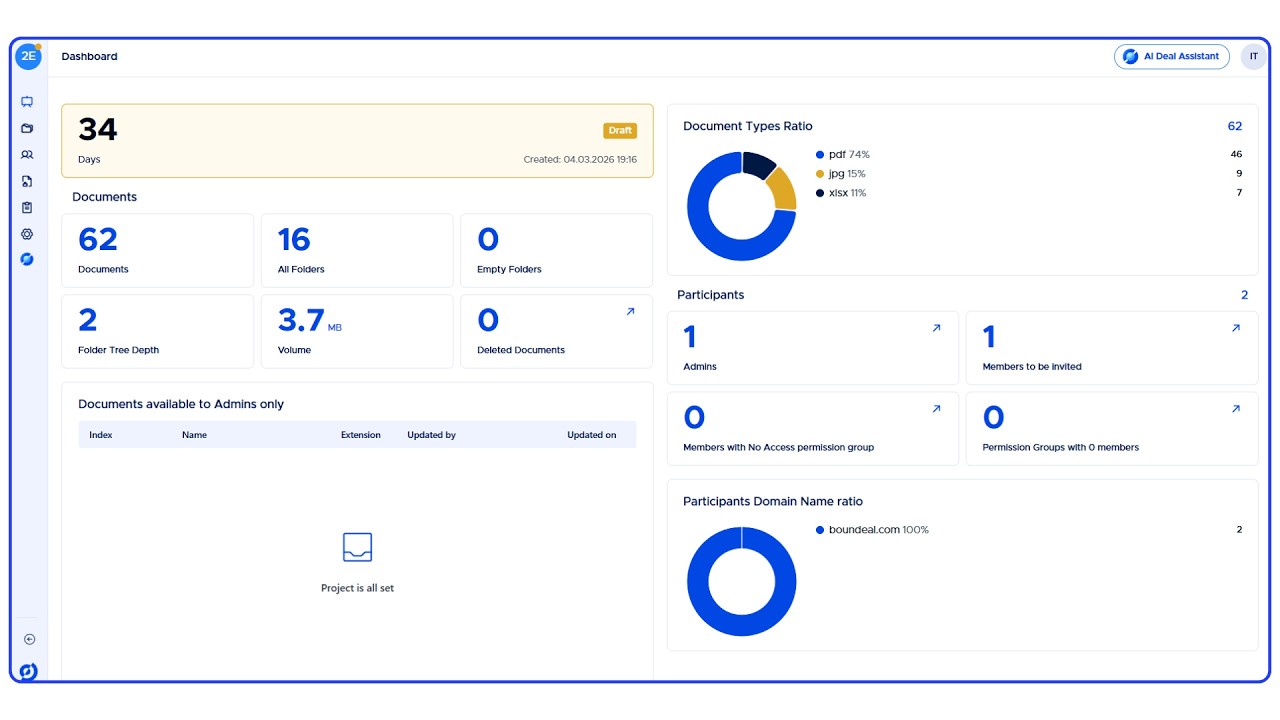Click the Documents count card showing 62

coord(158,250)
